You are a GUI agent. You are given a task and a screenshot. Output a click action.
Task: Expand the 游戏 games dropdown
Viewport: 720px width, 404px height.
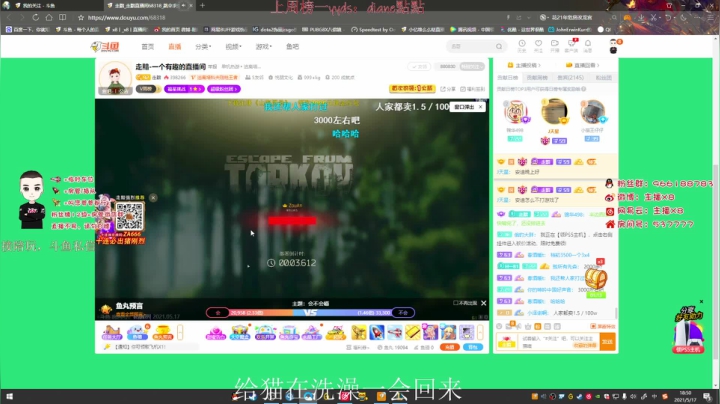[x=264, y=46]
